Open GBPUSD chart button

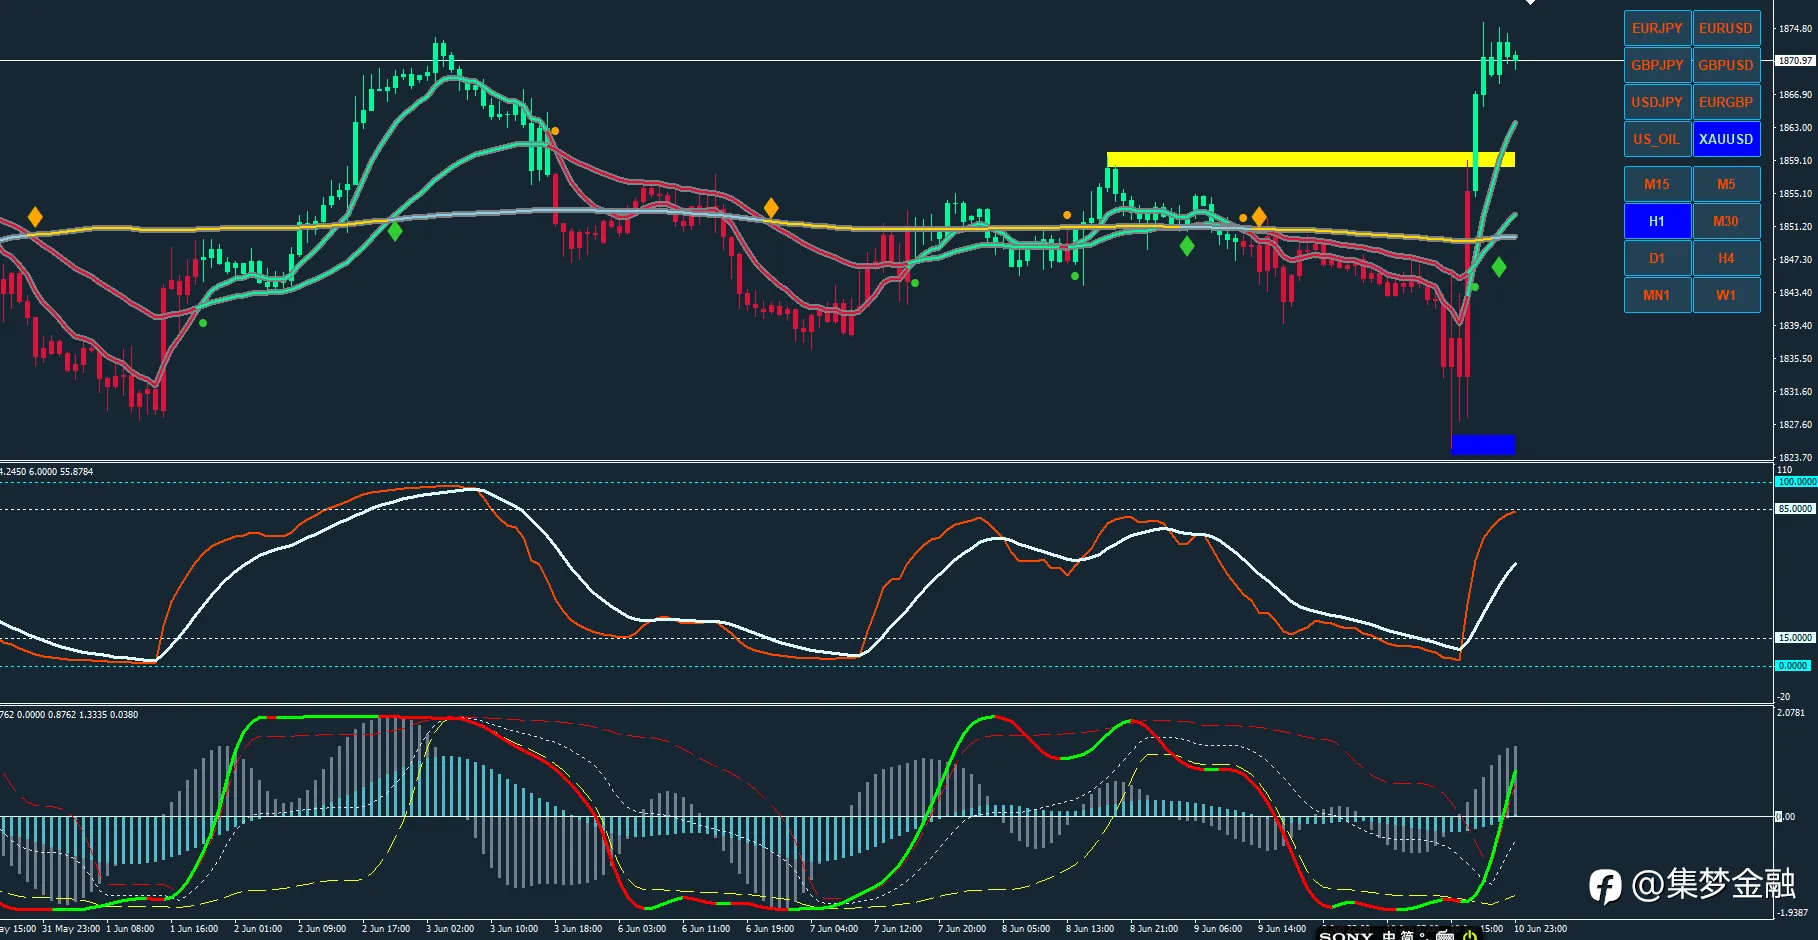[x=1726, y=65]
